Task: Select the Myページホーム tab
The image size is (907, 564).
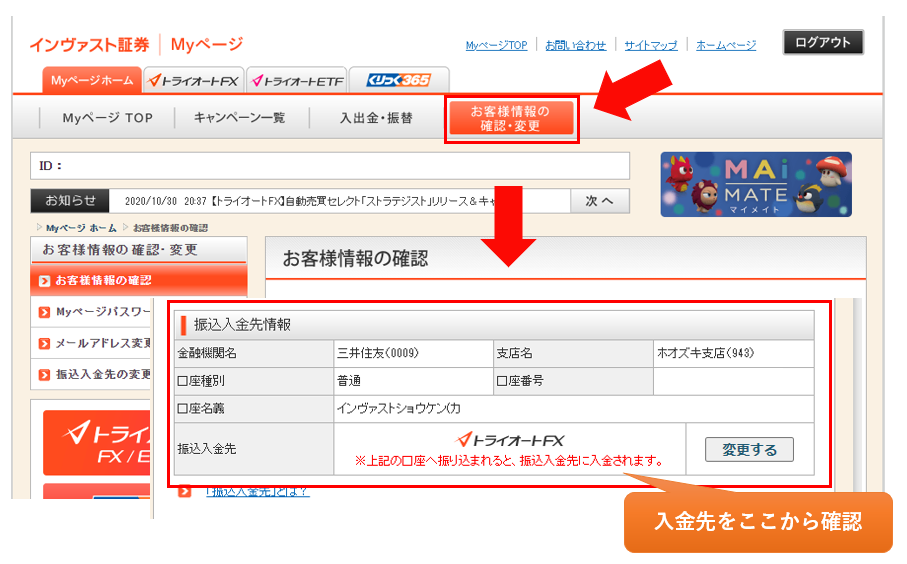Action: 92,80
